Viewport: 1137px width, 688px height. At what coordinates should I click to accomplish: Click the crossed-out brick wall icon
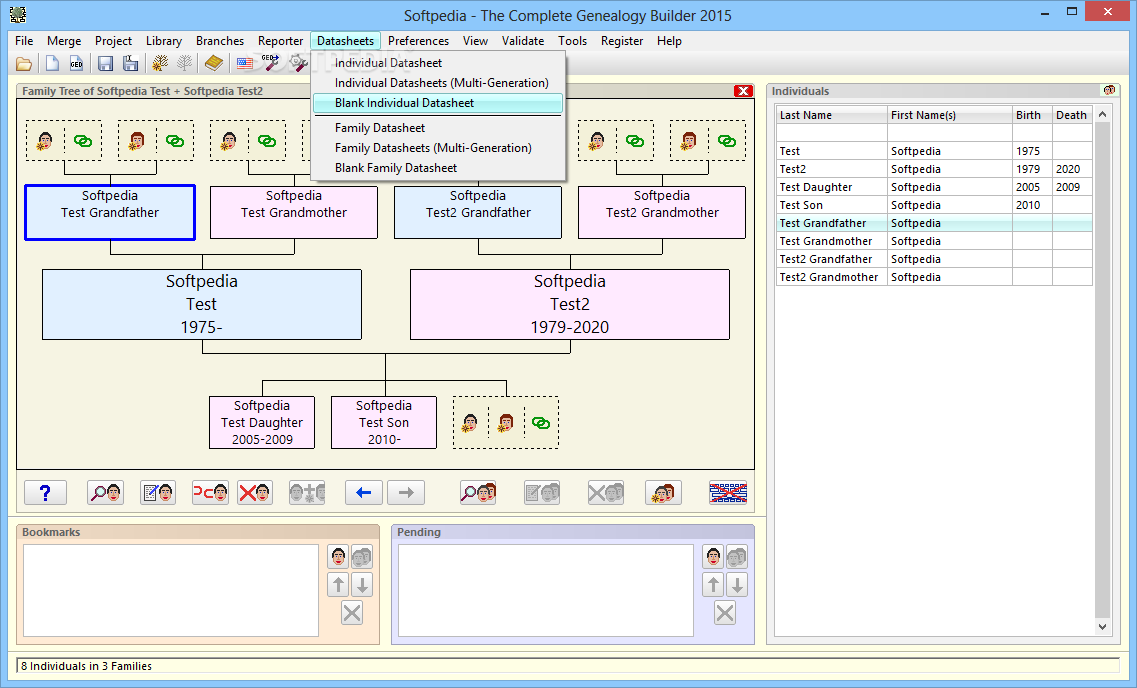pyautogui.click(x=728, y=493)
